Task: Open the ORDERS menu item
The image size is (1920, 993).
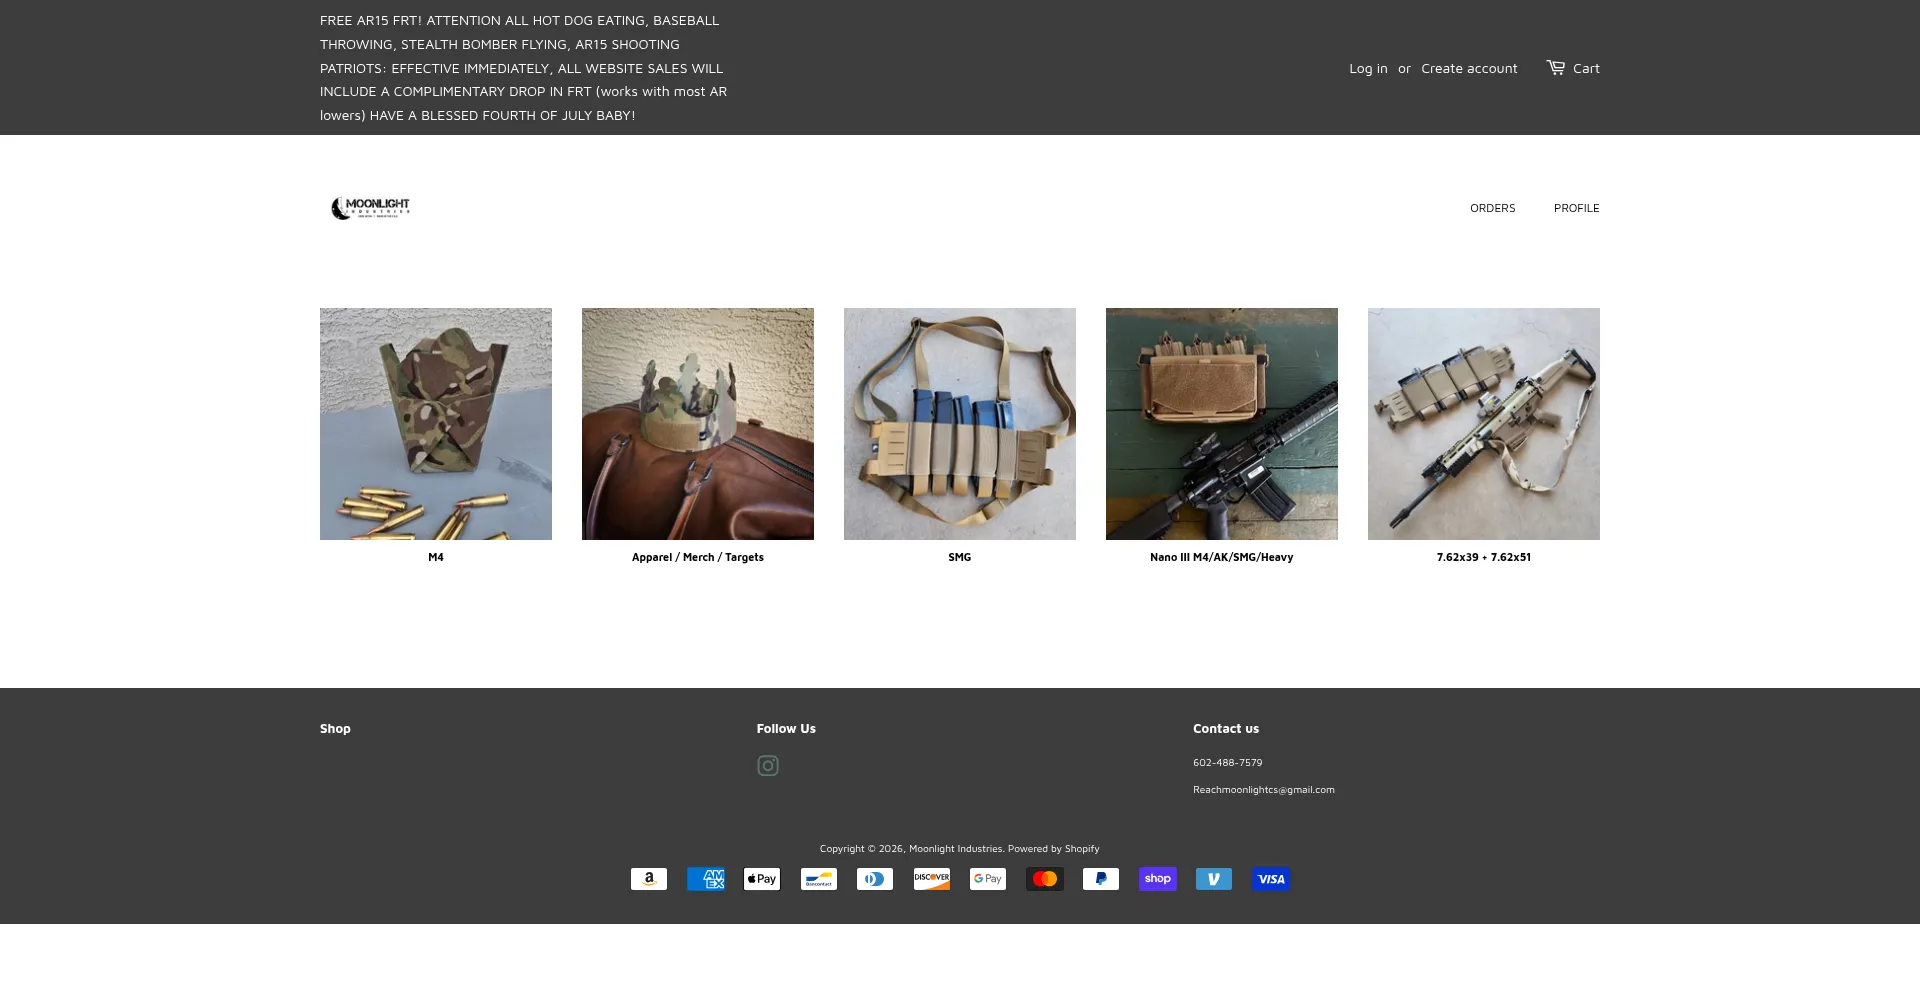Action: point(1492,208)
